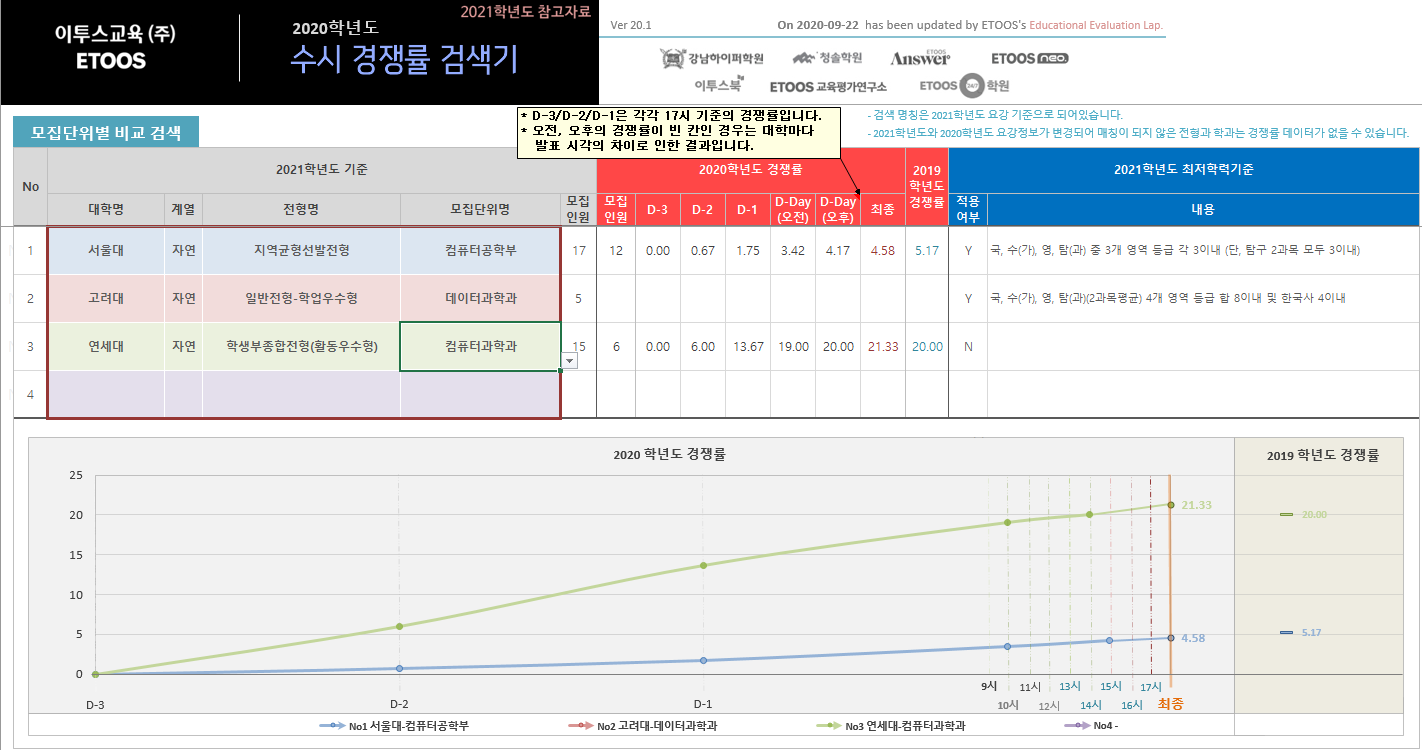Click the 청솔학원 logo
This screenshot has height=750, width=1422.
(x=826, y=58)
